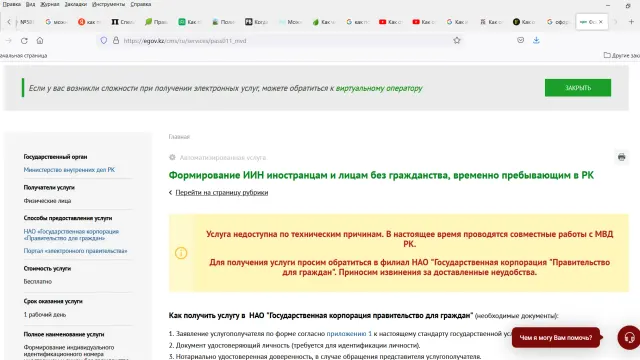Click the forward navigation arrow
Viewport: 640px width, 360px height.
[x=9, y=40]
